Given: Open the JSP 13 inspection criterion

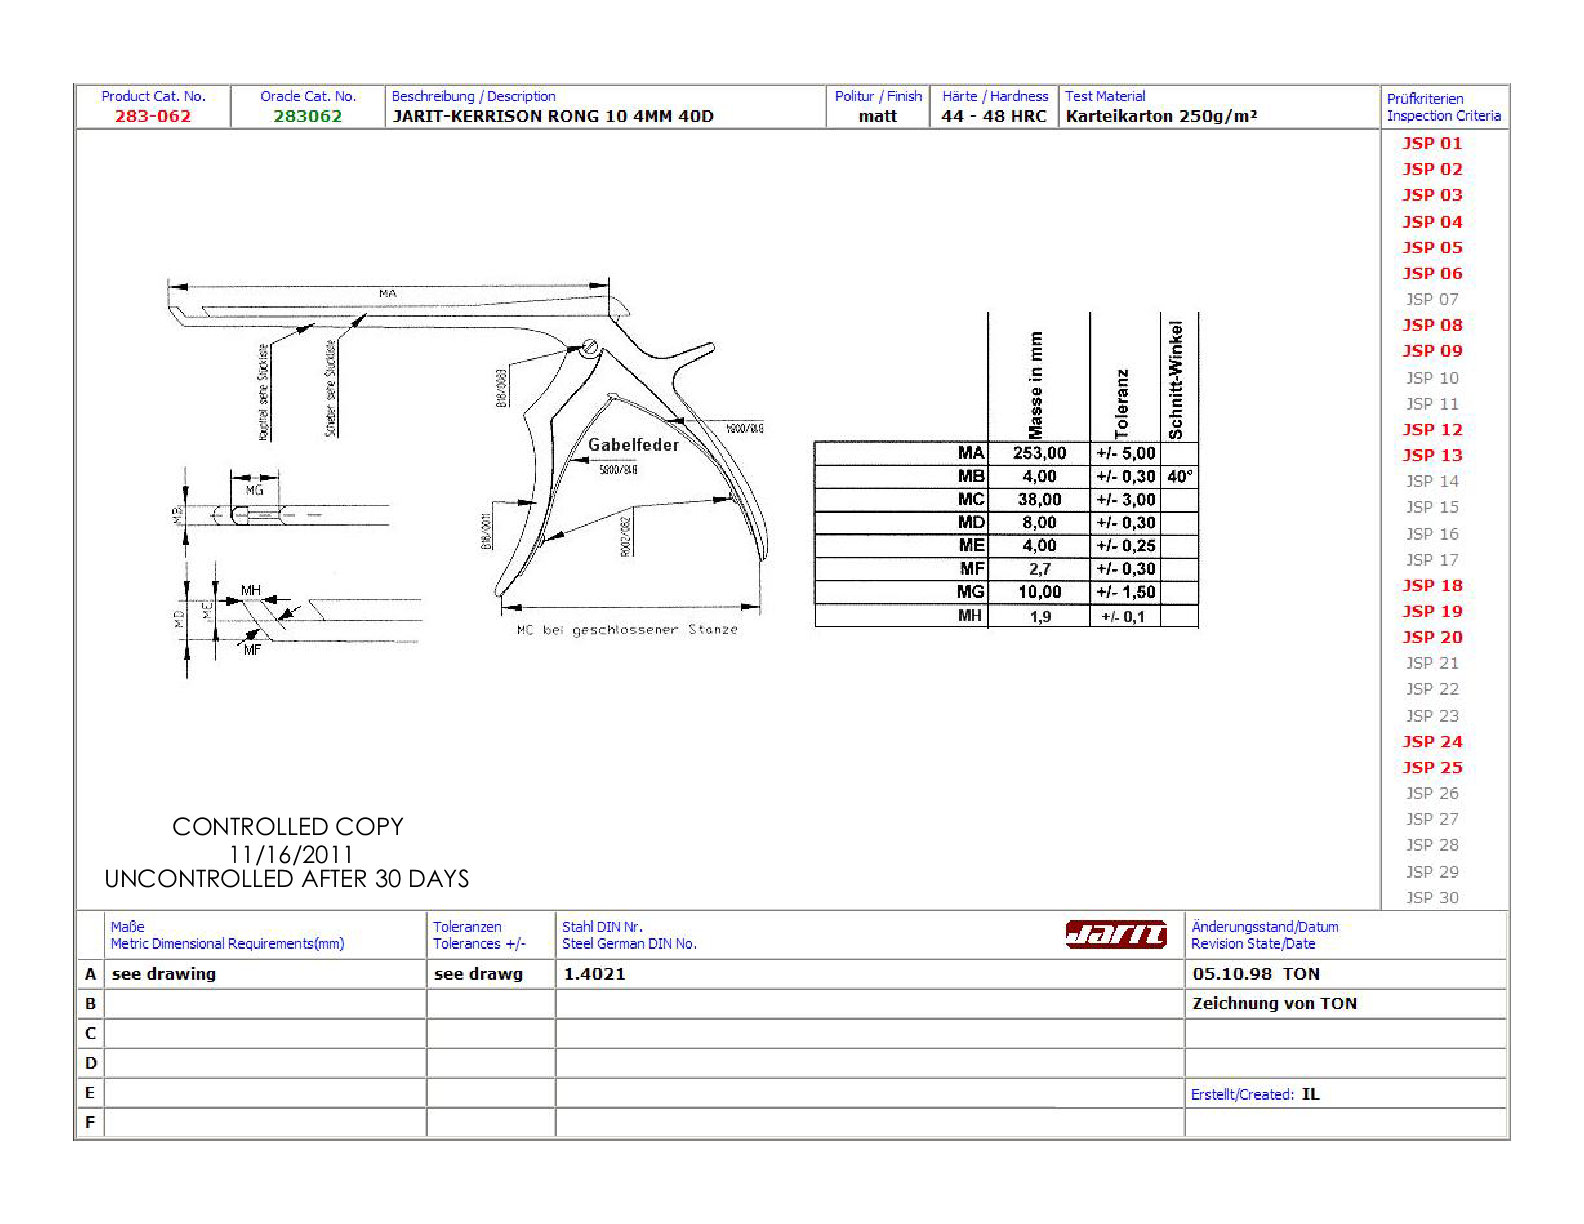Looking at the screenshot, I should coord(1432,455).
